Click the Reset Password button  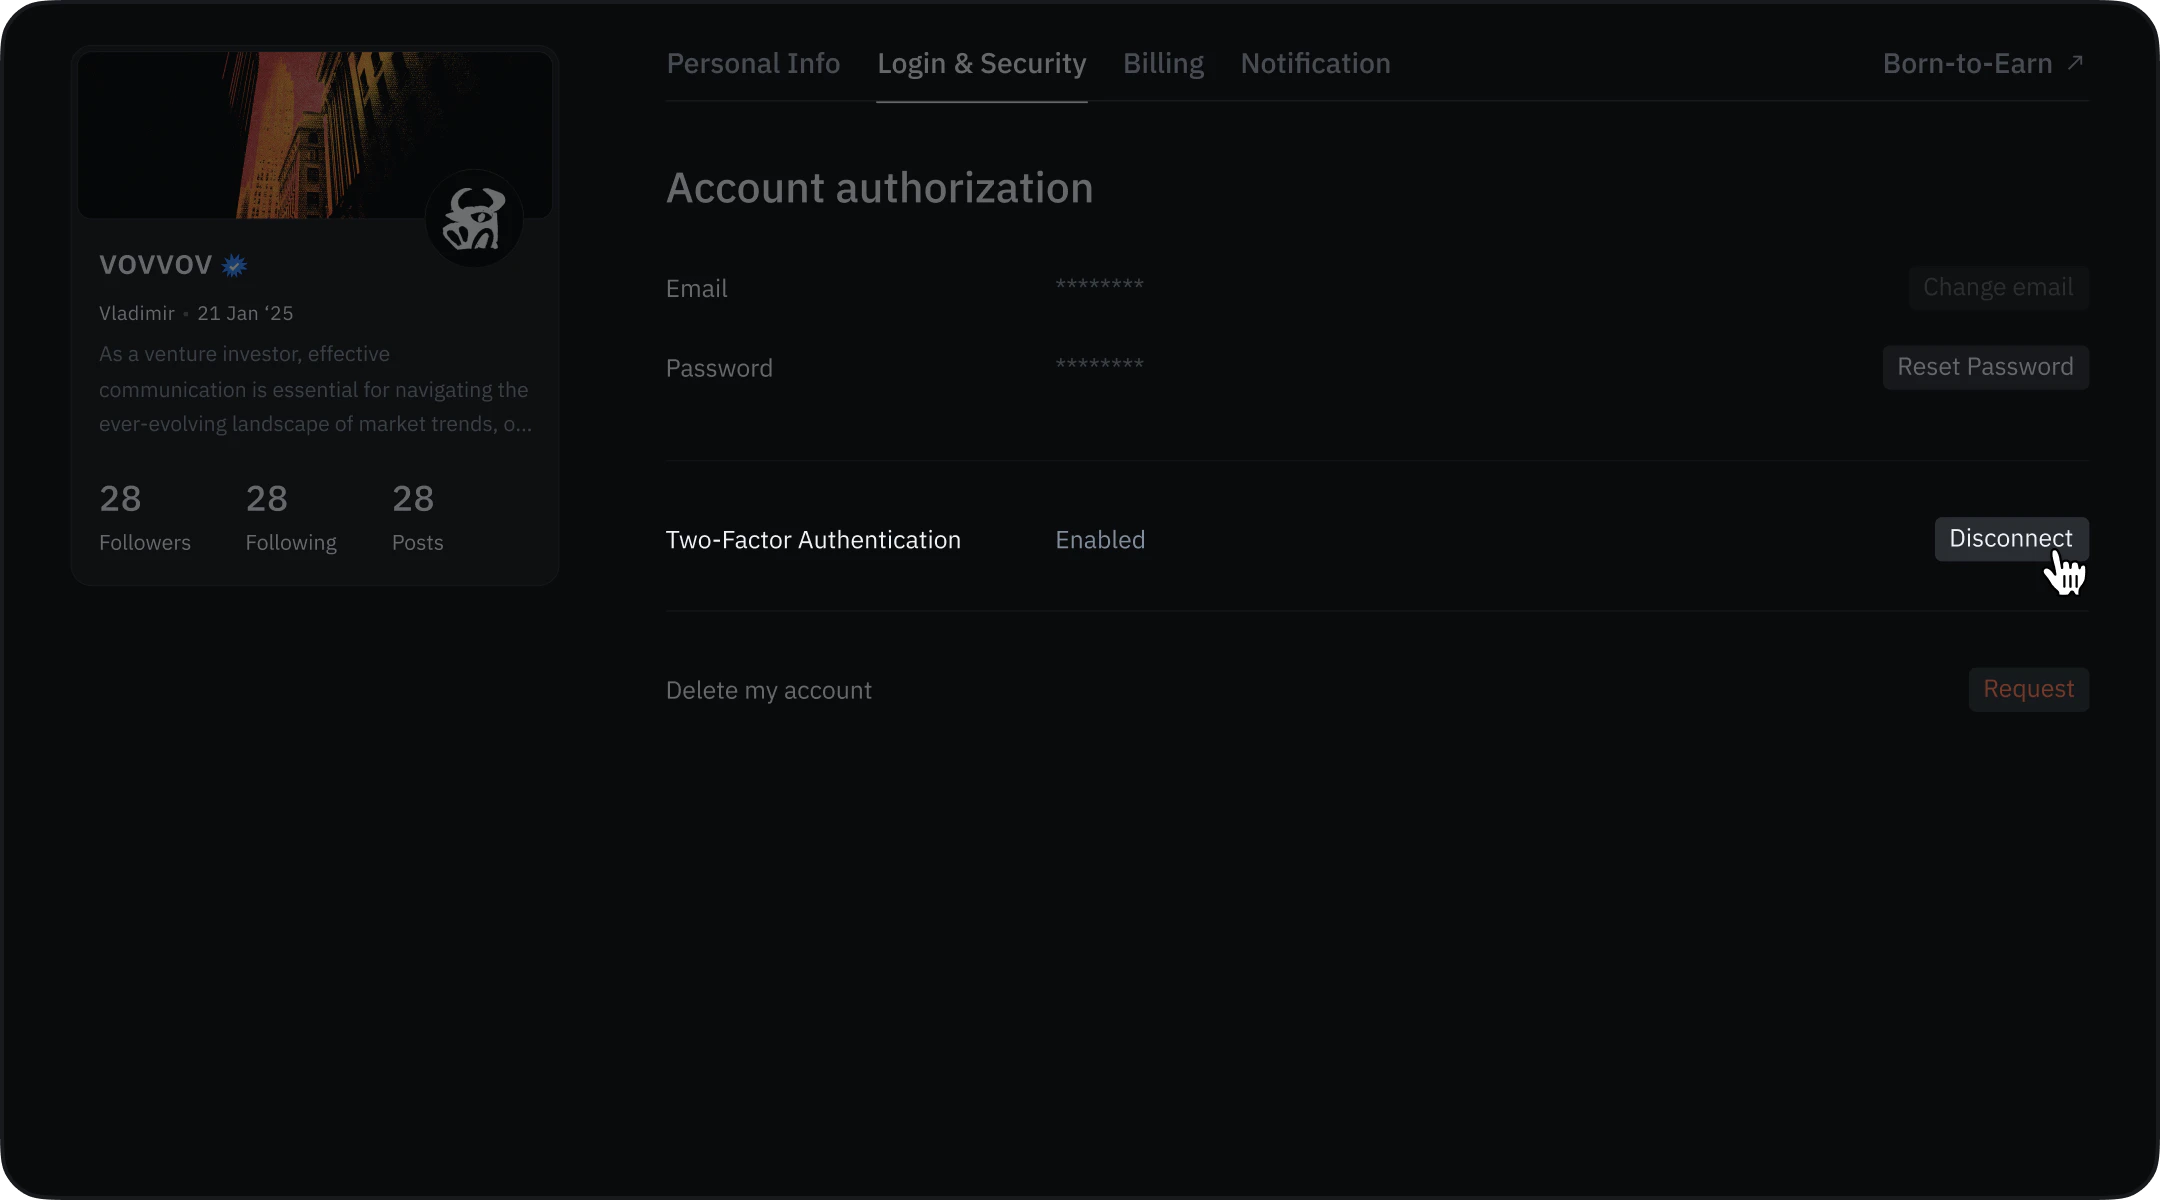click(1985, 367)
